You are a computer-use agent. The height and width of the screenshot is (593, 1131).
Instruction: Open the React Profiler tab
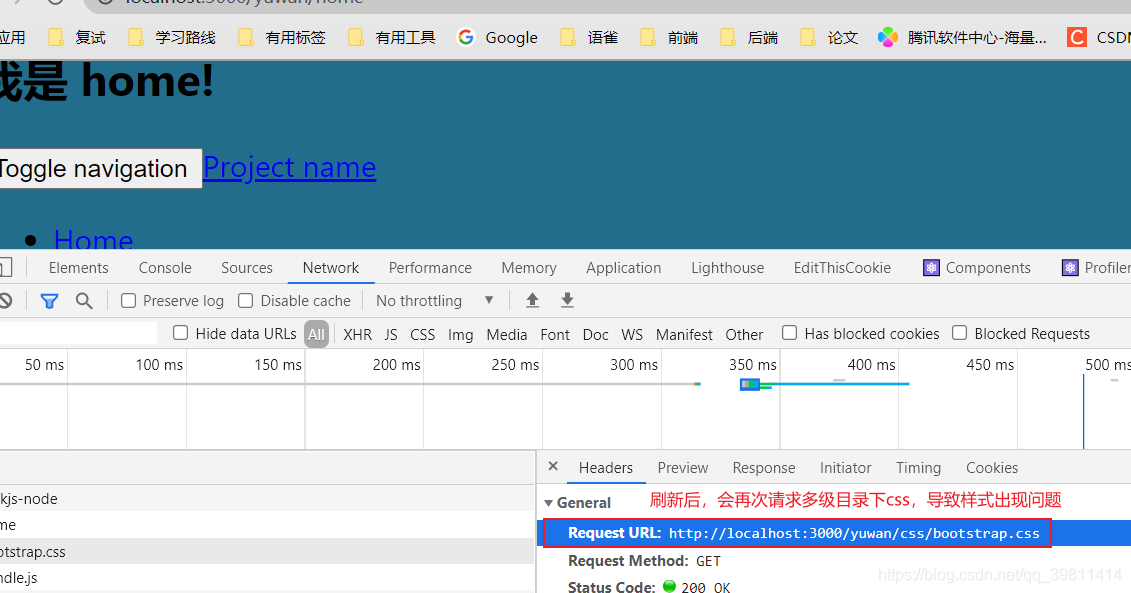[x=1096, y=268]
